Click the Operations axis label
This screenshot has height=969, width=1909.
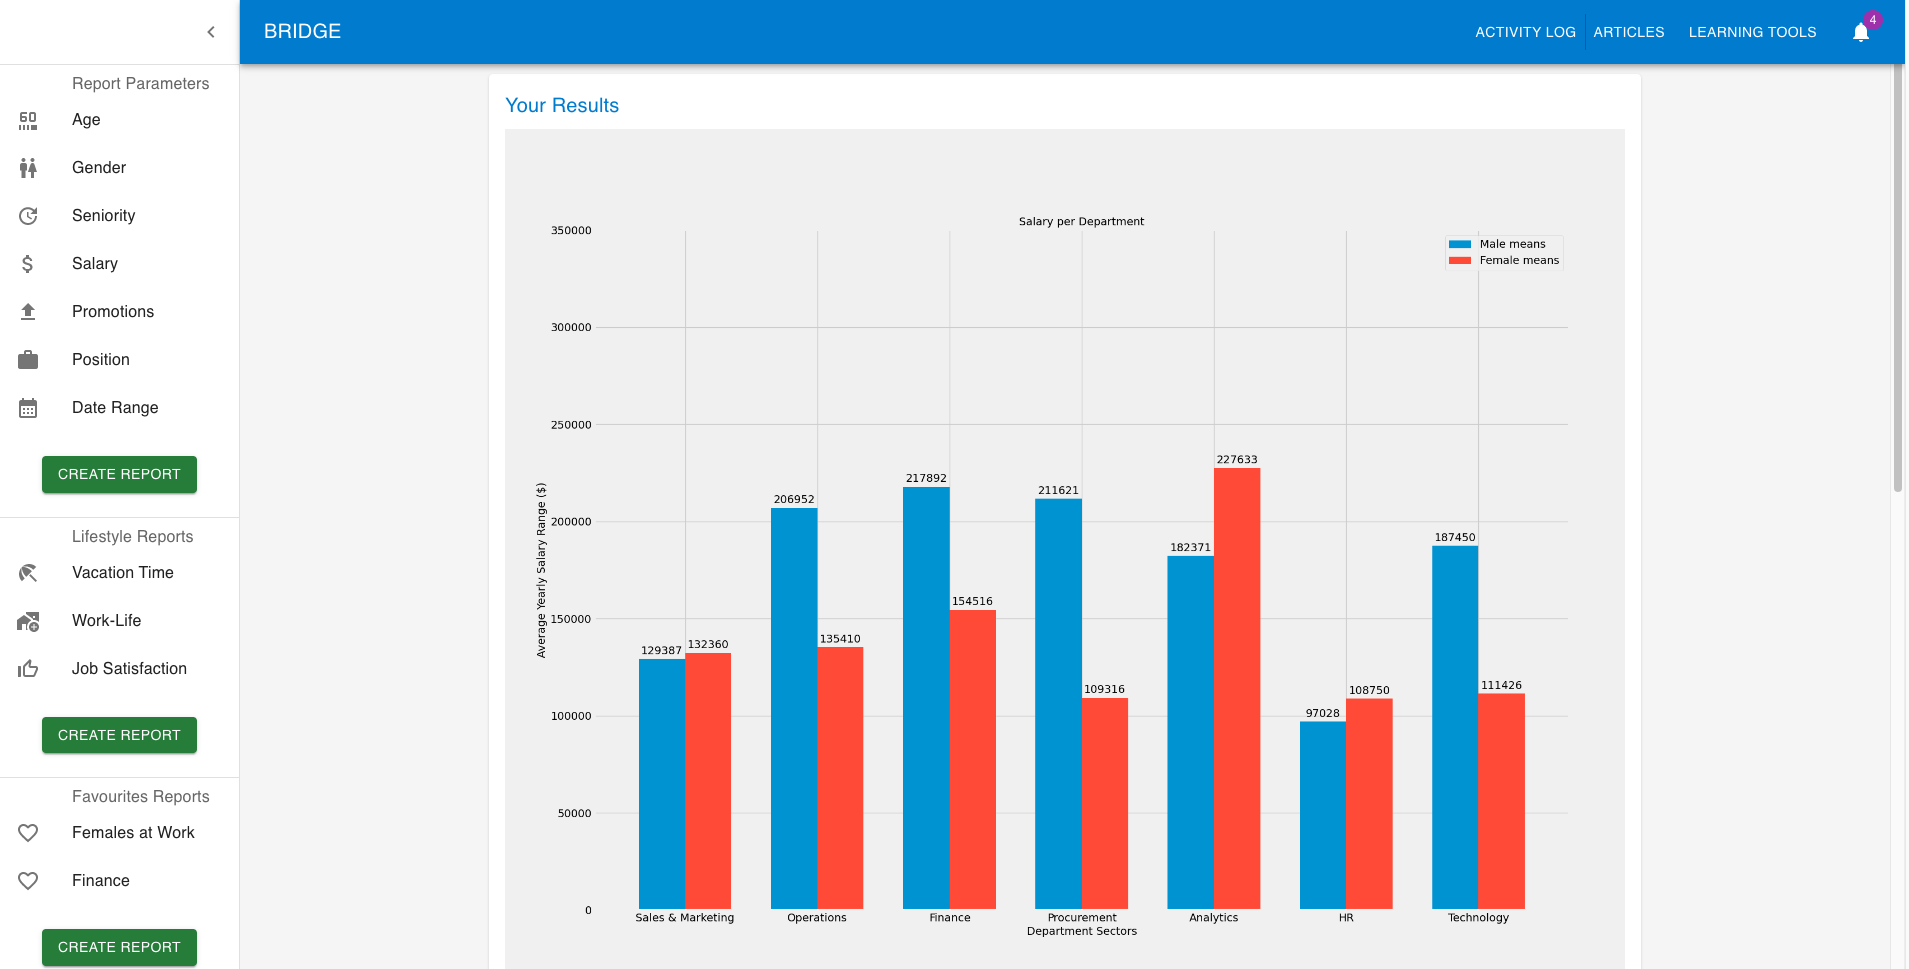click(817, 918)
